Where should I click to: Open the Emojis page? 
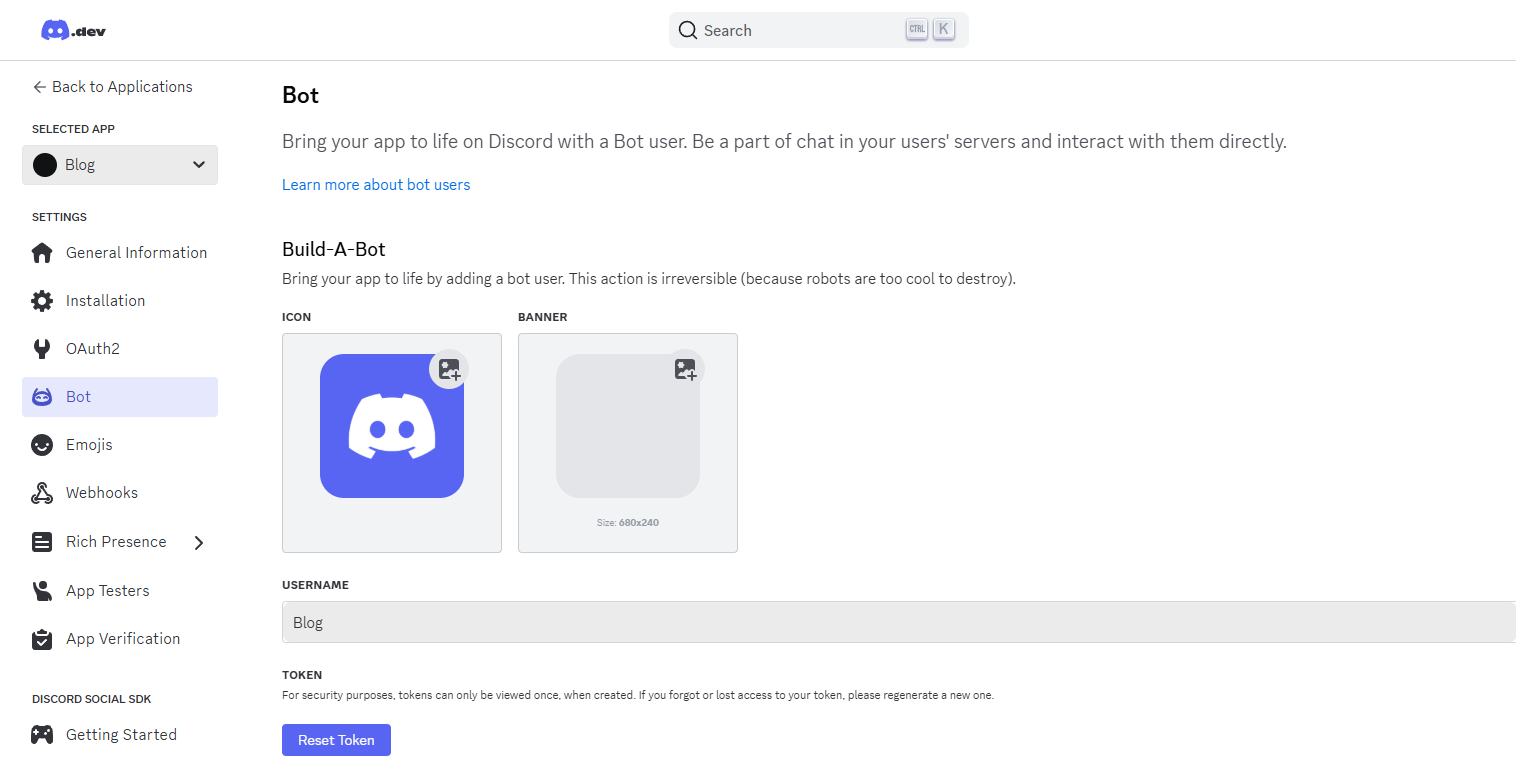pos(120,445)
